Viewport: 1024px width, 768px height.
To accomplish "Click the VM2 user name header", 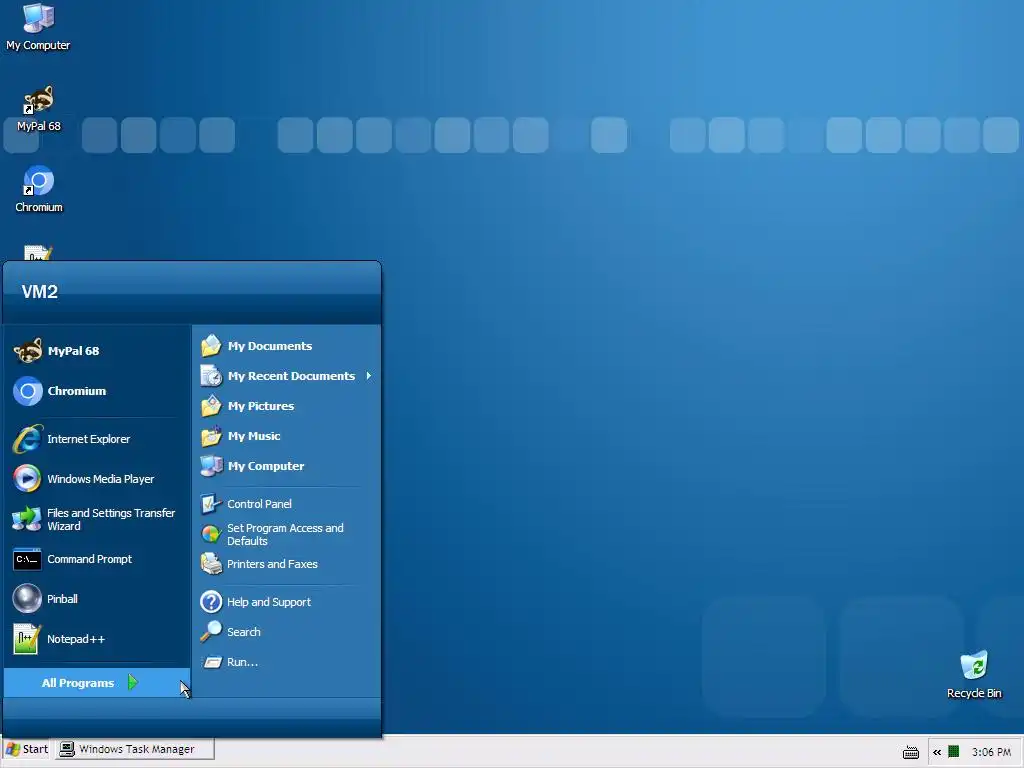I will (40, 291).
